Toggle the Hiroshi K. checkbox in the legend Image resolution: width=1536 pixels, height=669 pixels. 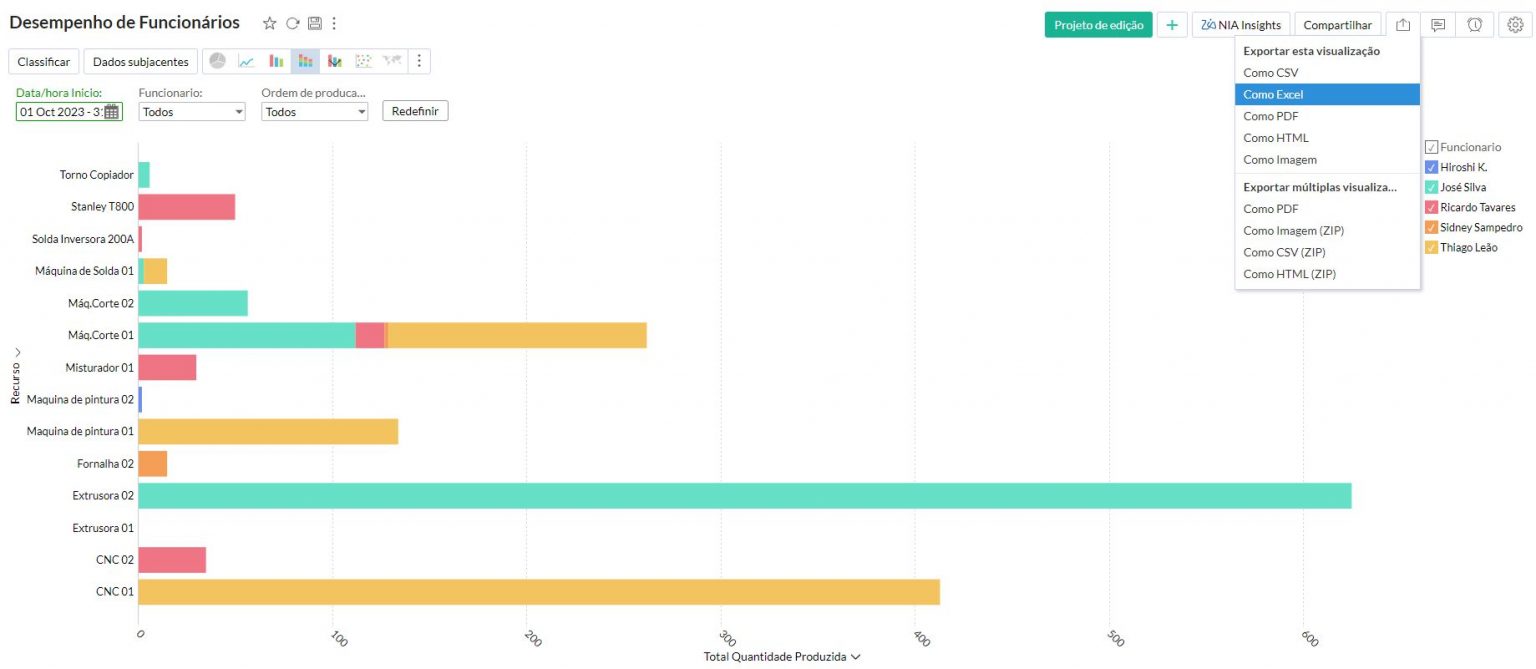tap(1430, 167)
